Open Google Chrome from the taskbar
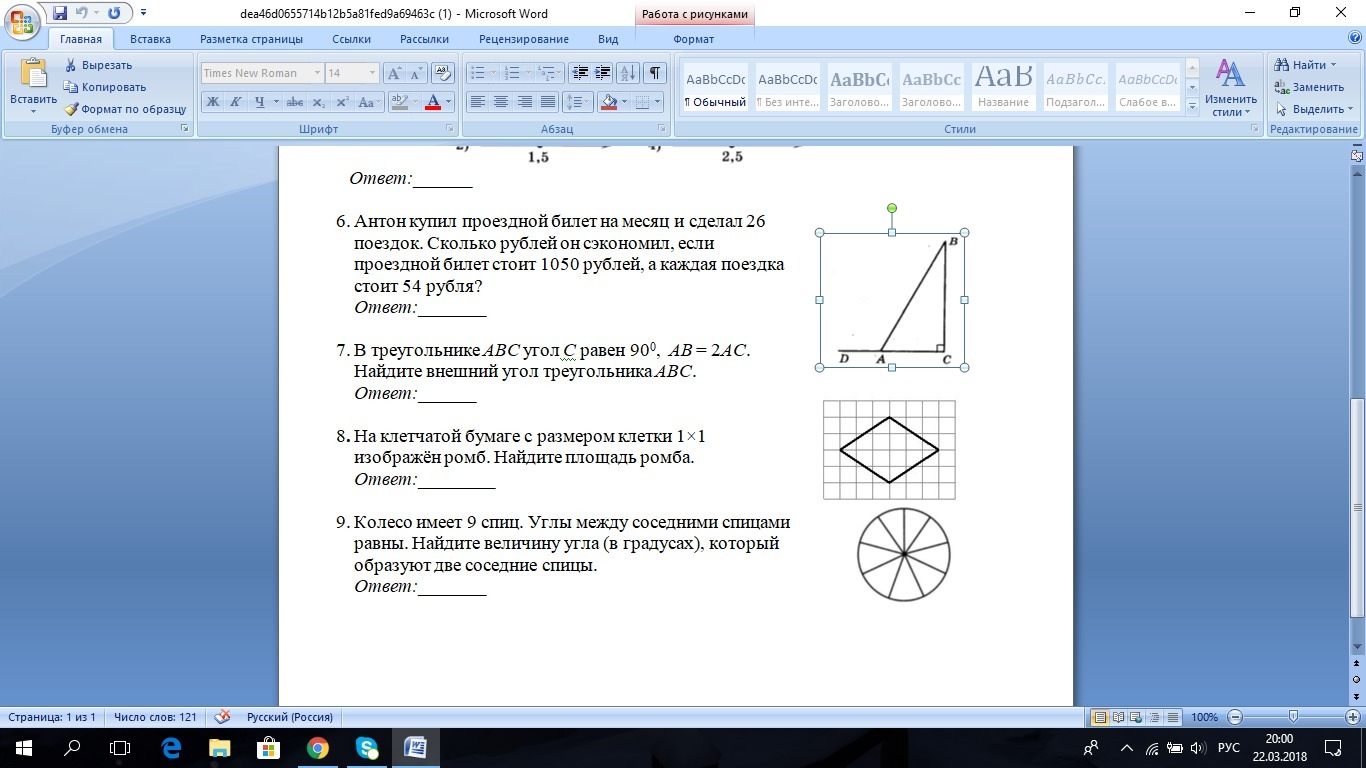 tap(318, 747)
